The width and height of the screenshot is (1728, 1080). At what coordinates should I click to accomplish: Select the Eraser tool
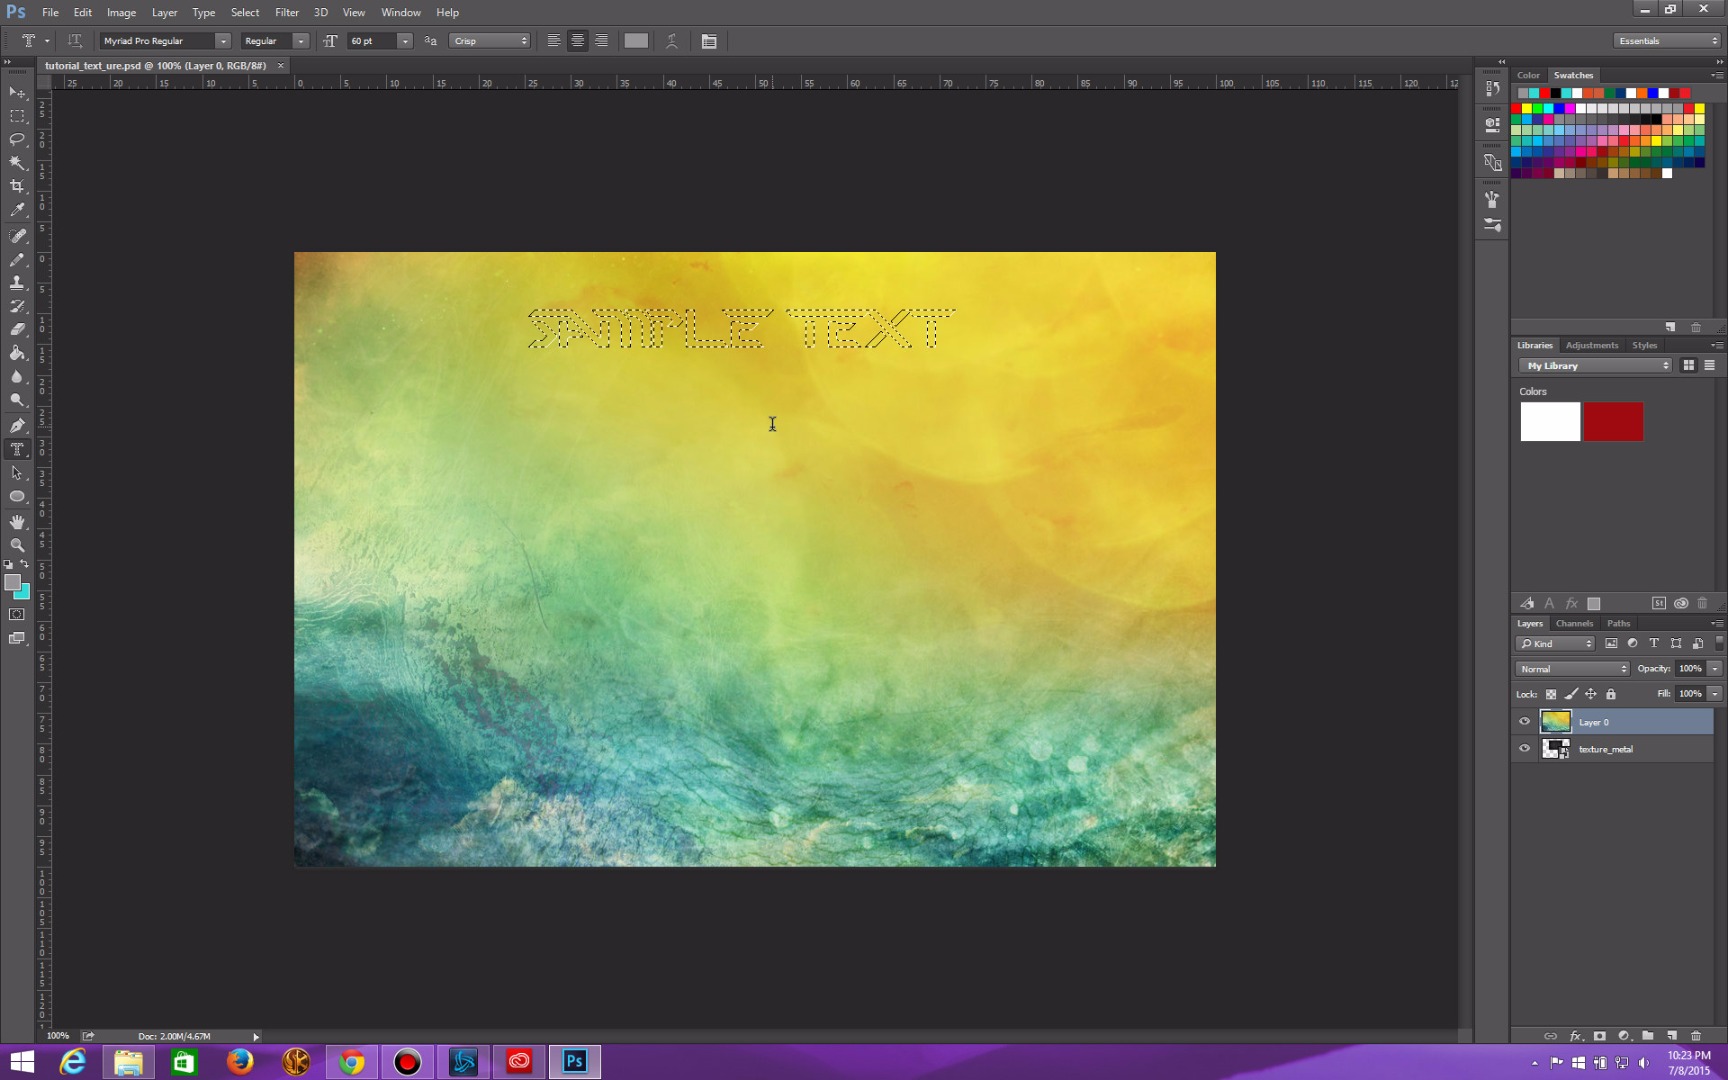17,329
